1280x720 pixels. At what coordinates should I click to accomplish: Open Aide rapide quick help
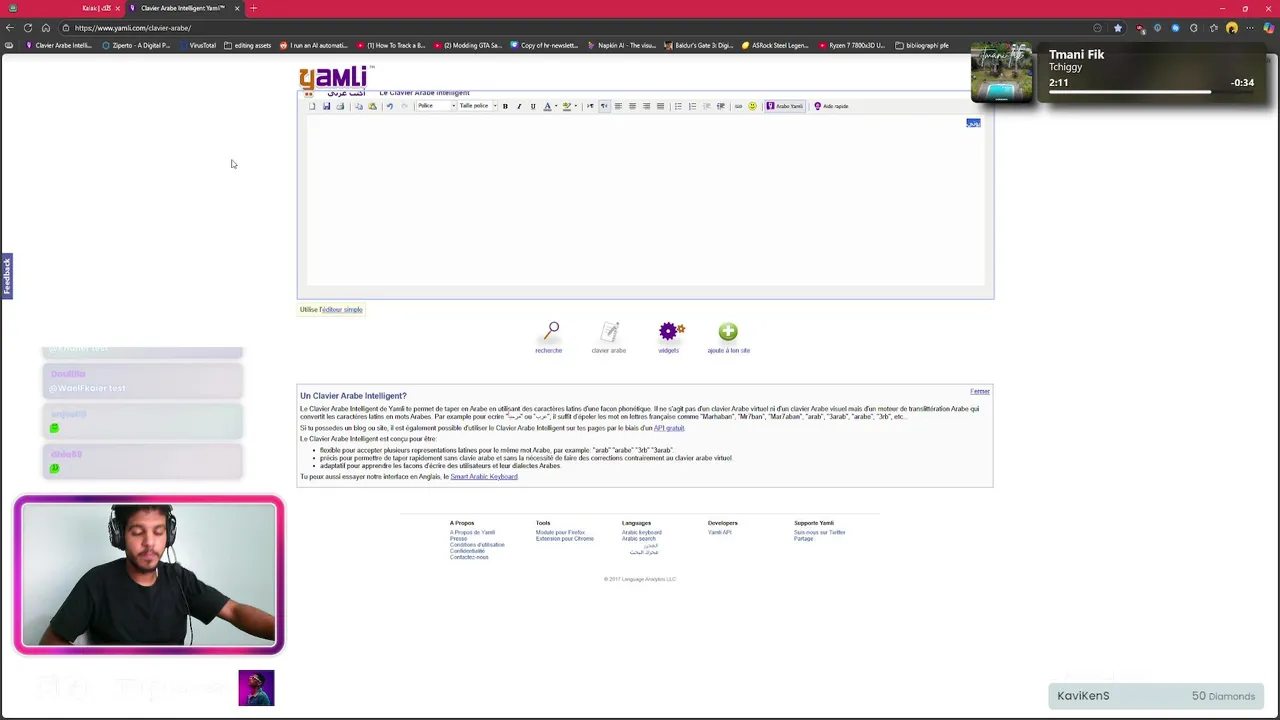point(831,106)
